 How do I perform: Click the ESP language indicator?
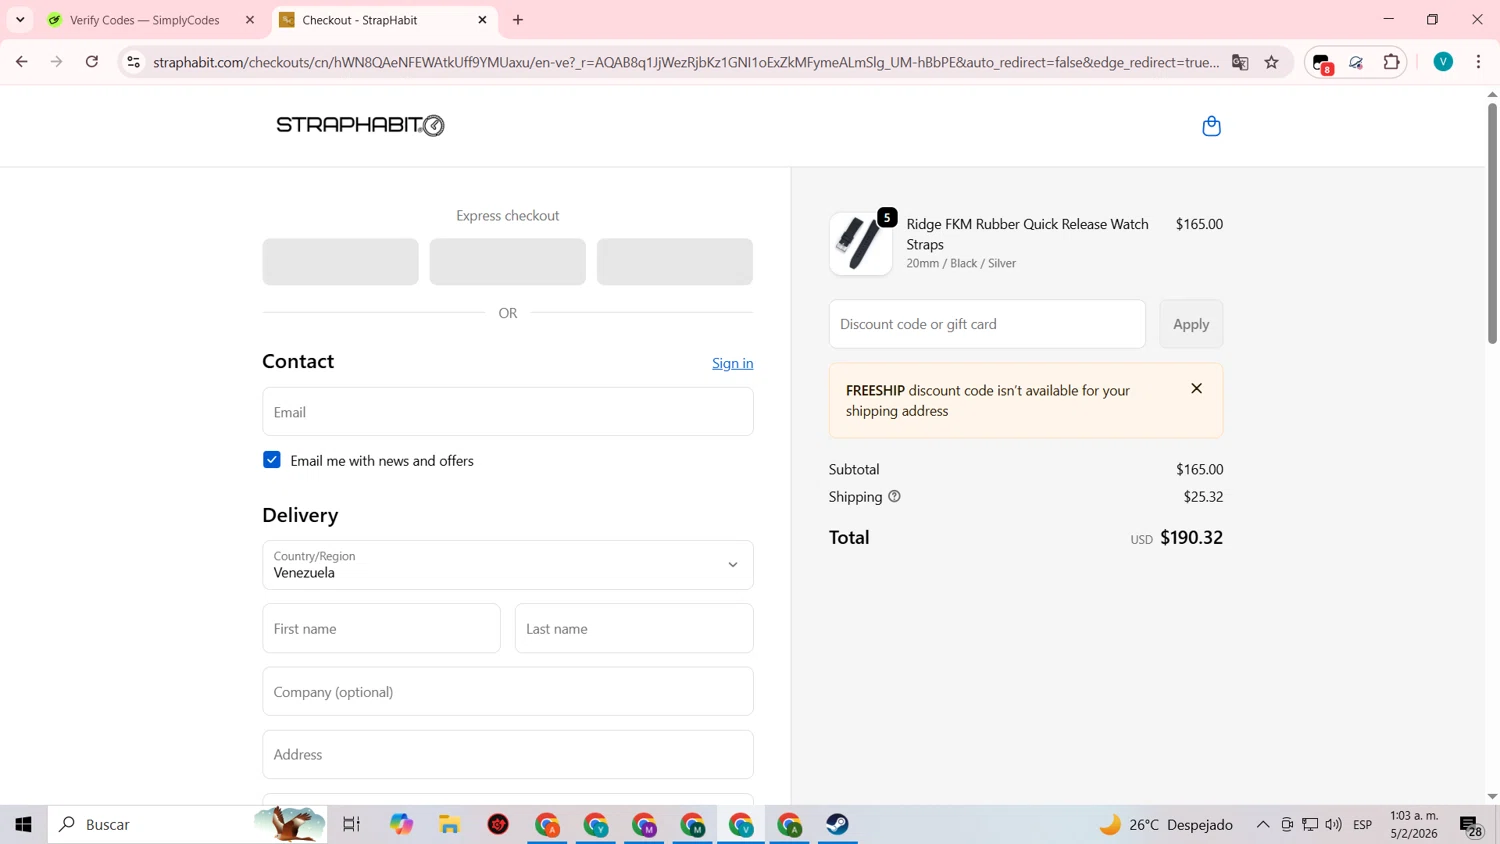click(x=1362, y=825)
